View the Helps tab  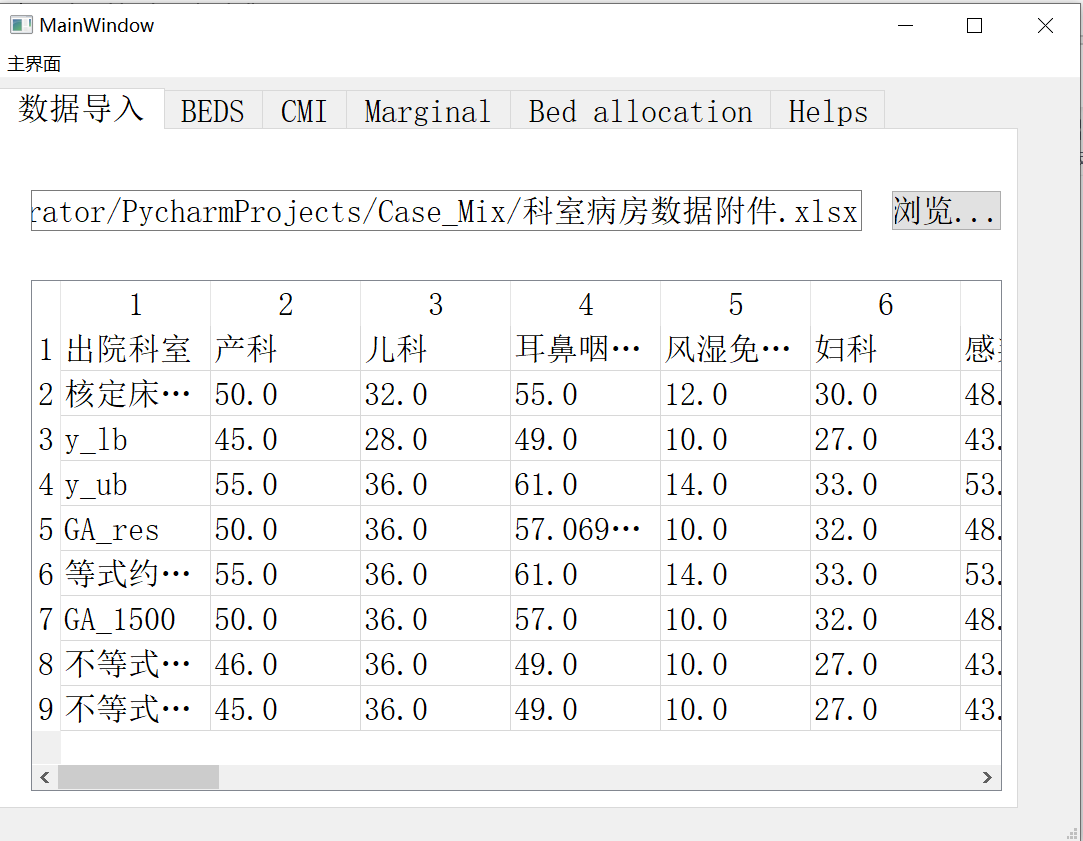click(x=827, y=111)
